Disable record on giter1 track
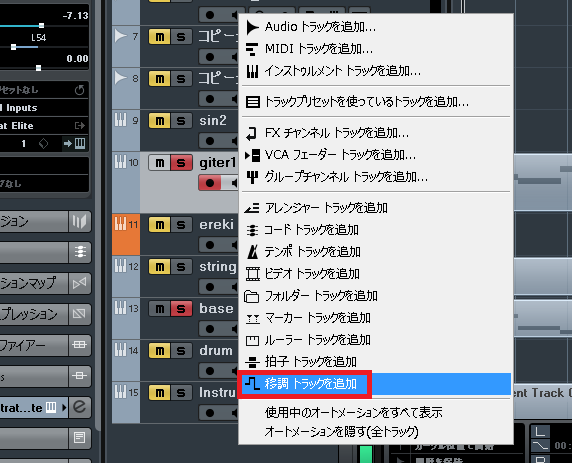The image size is (572, 463). pos(210,183)
